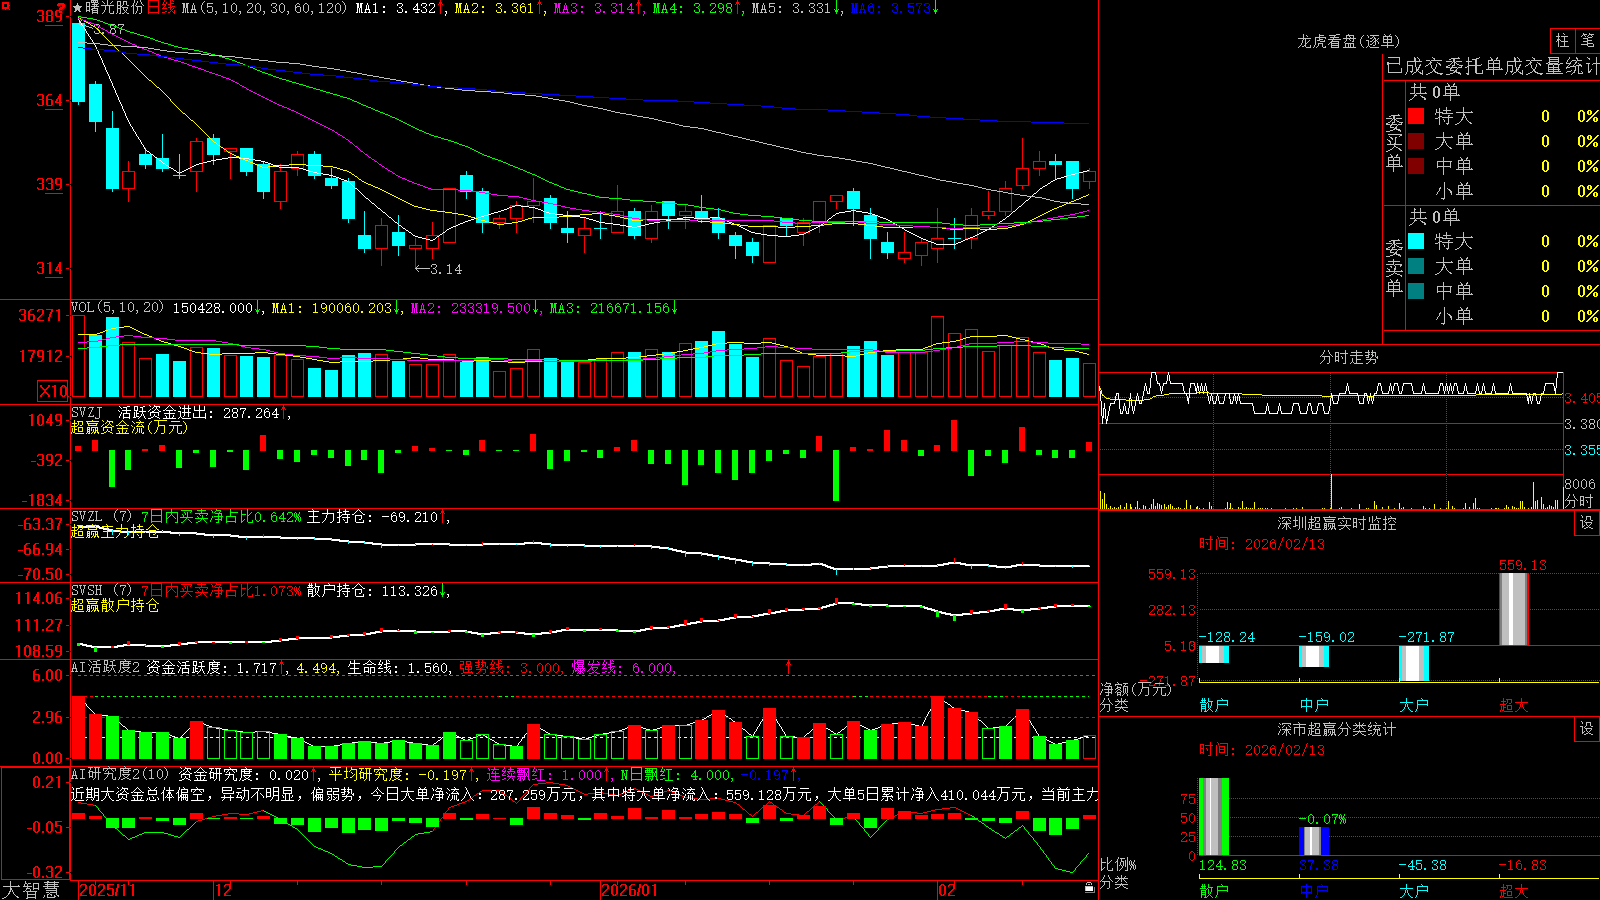Click the 龙虎看盘(逐单) panel title
Screen dimensions: 1600x900
1349,41
